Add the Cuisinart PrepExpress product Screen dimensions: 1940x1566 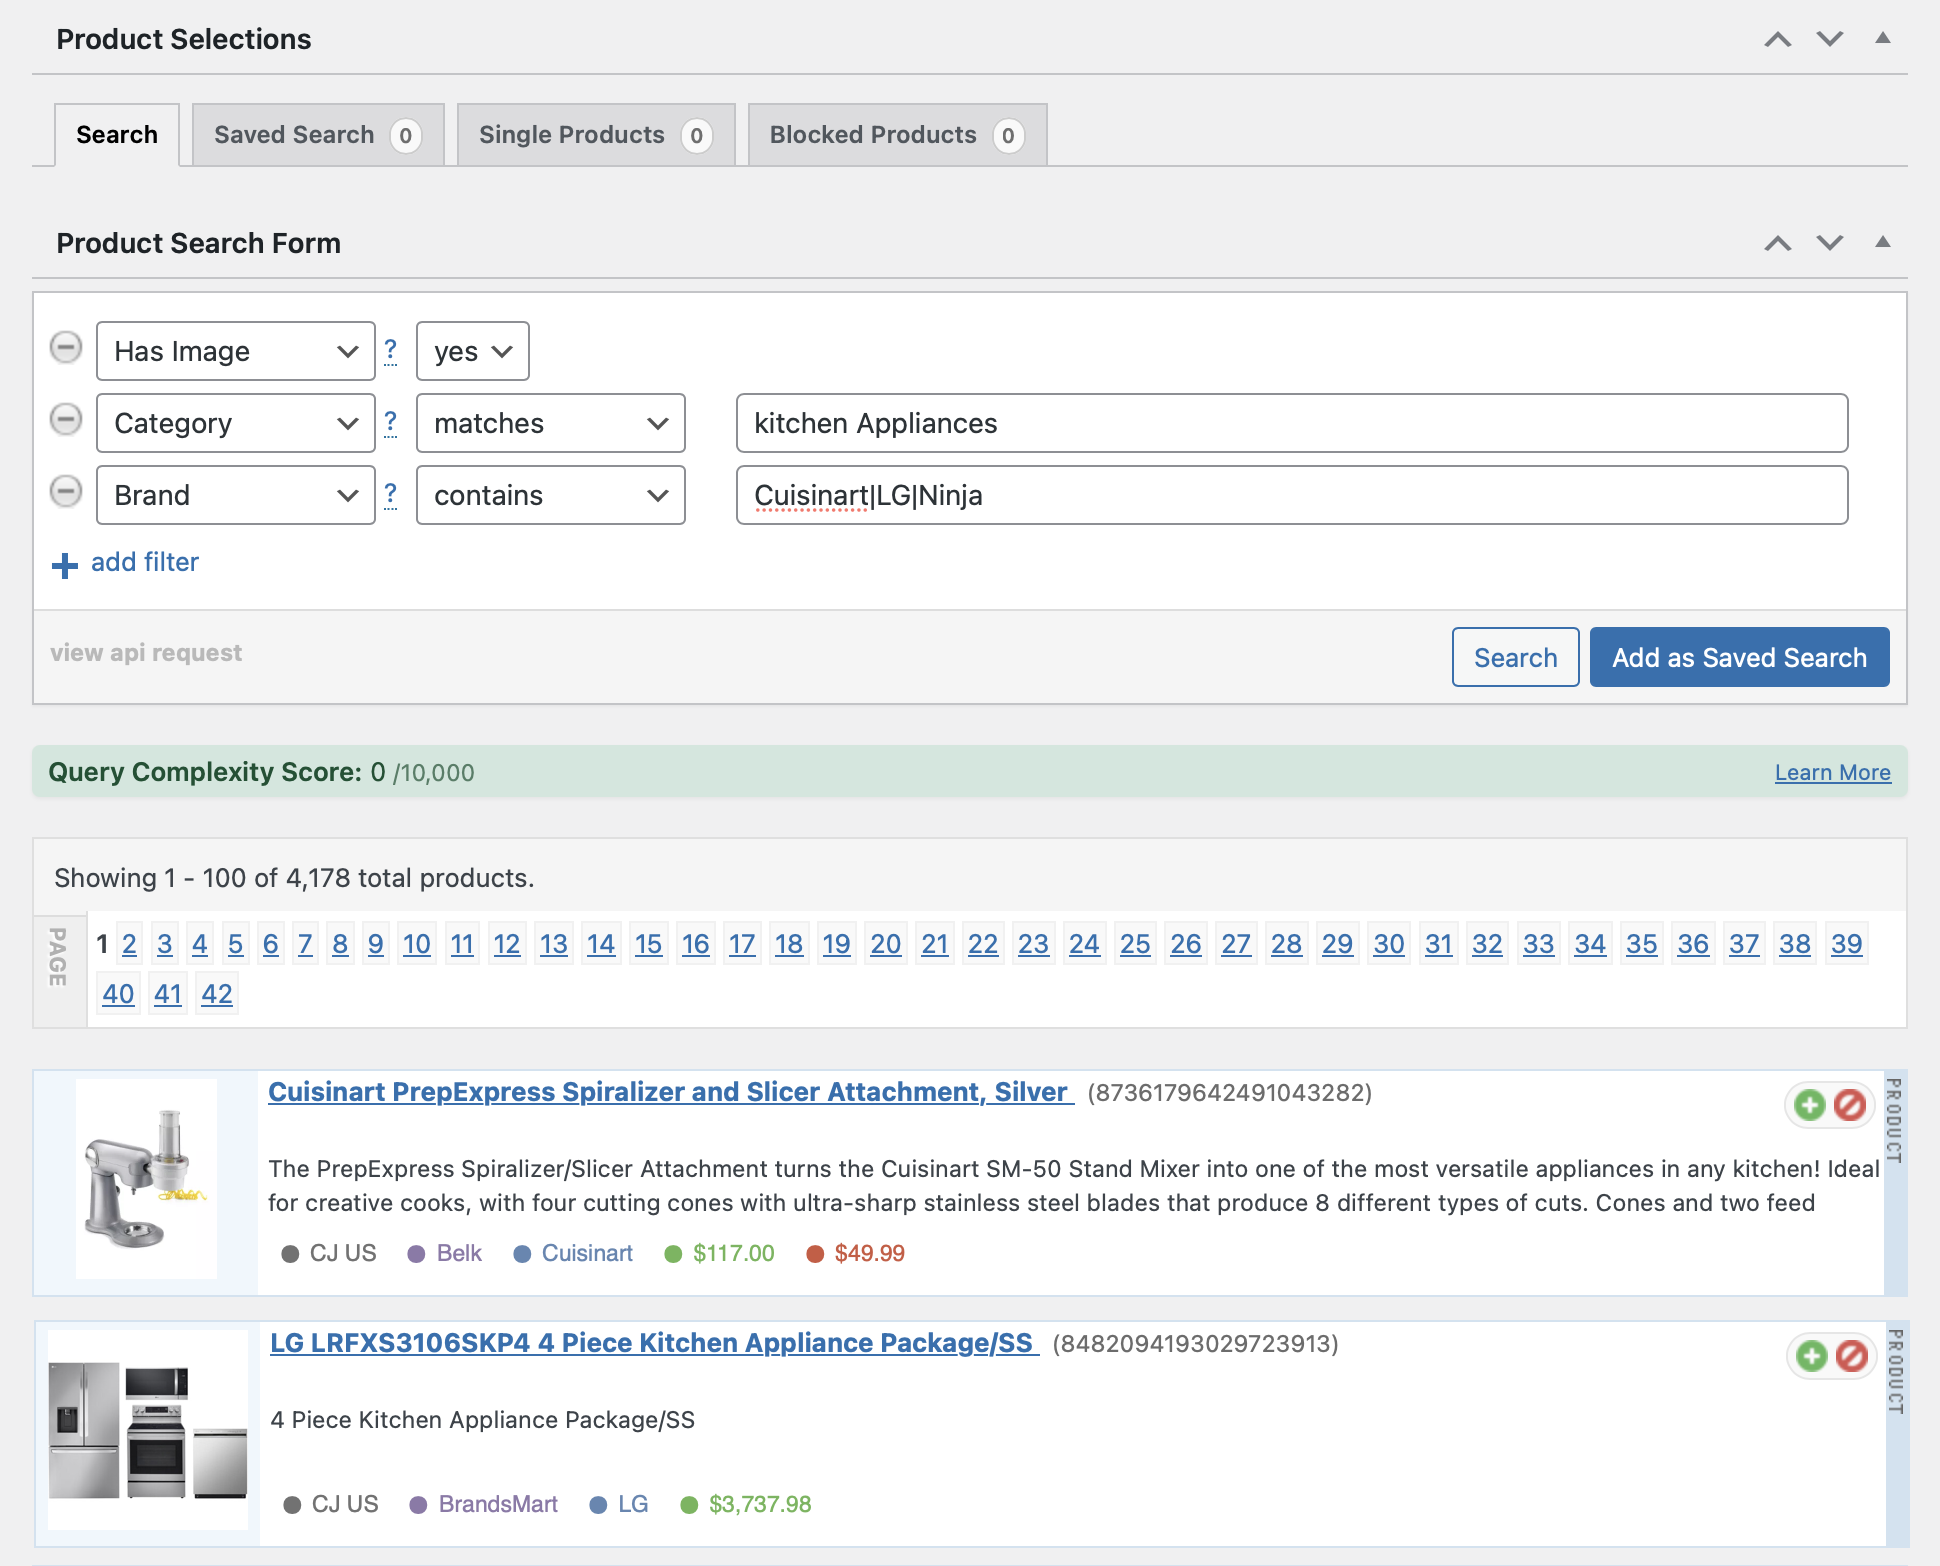tap(1809, 1105)
